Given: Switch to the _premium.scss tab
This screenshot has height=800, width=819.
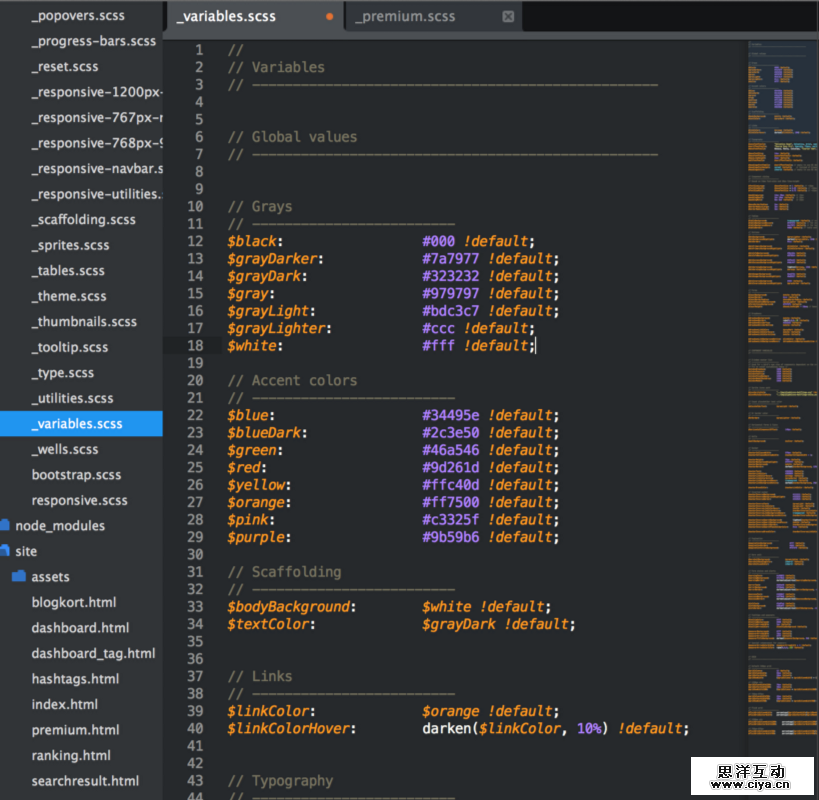Looking at the screenshot, I should pos(405,17).
